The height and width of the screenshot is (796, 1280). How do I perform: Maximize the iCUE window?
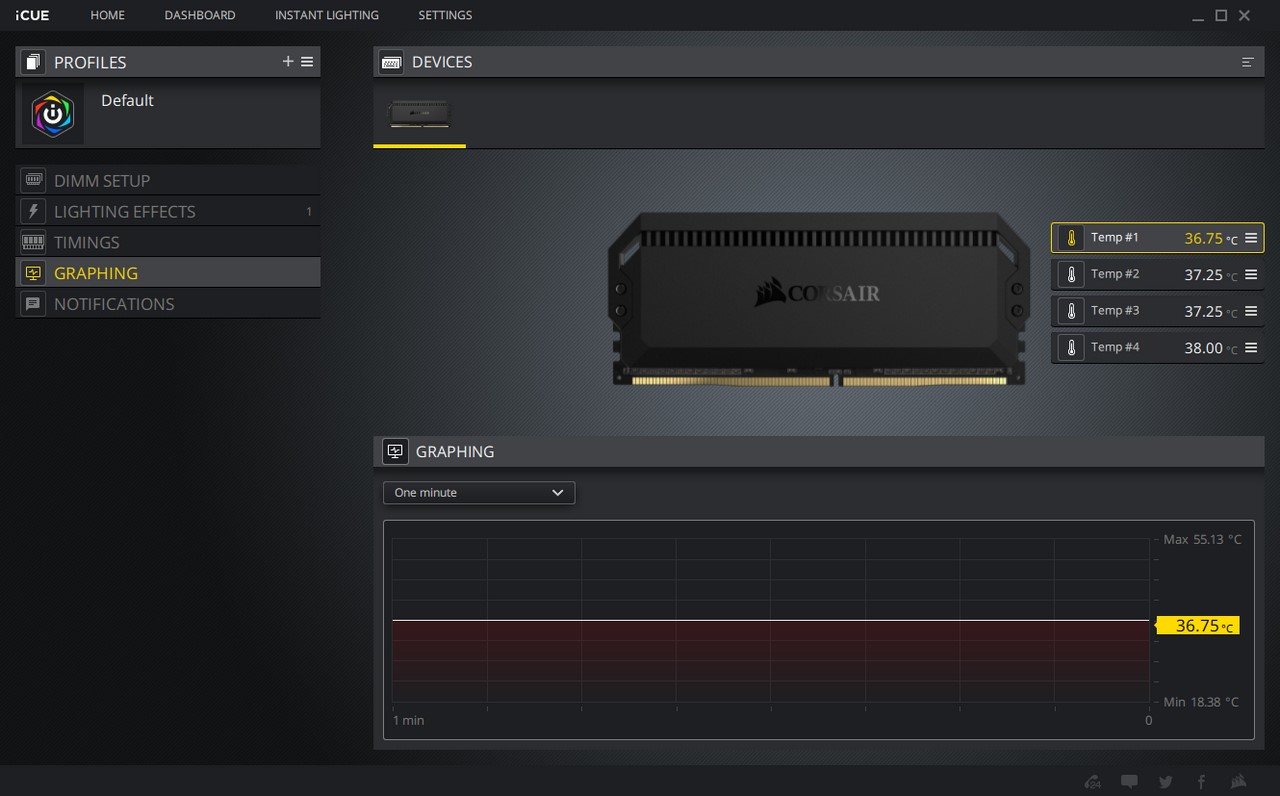pos(1221,16)
